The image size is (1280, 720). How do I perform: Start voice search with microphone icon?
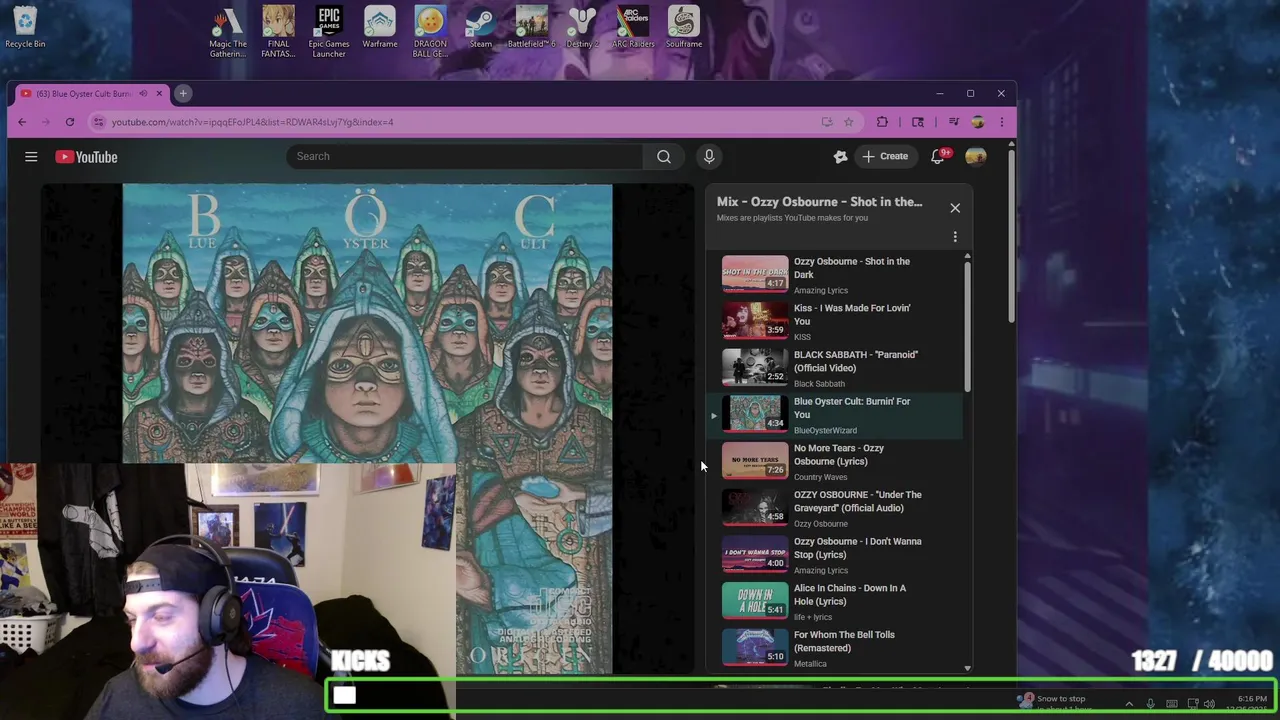(709, 156)
